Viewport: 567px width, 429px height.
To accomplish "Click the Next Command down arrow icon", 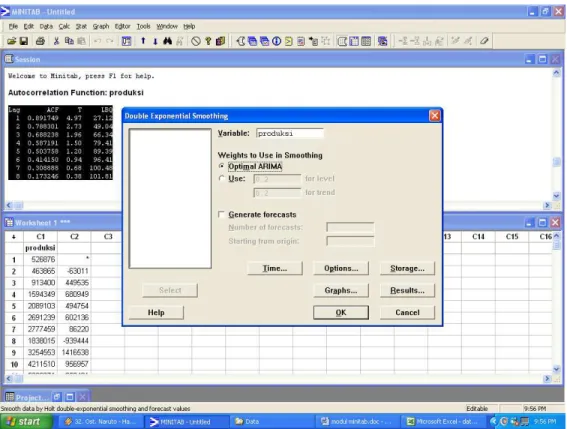I will tap(155, 41).
